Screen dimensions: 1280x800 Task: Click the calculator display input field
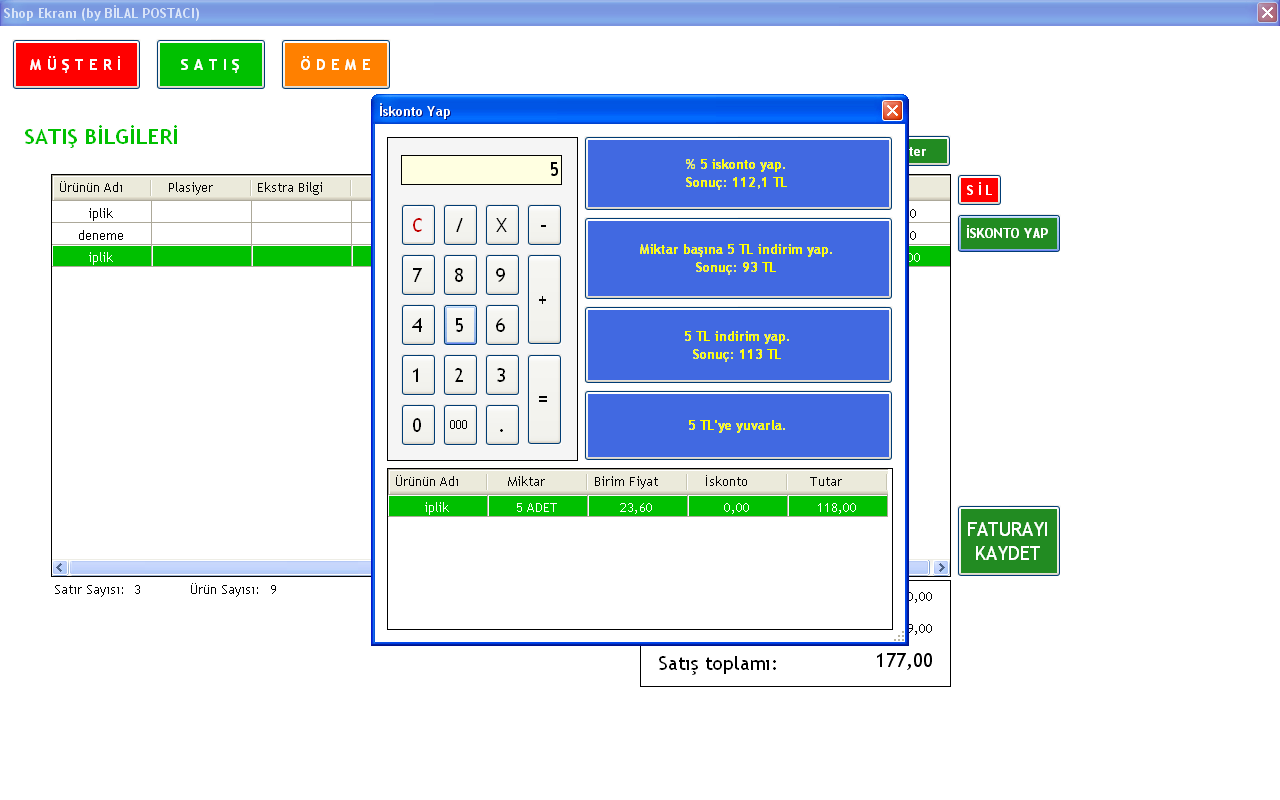coord(481,170)
